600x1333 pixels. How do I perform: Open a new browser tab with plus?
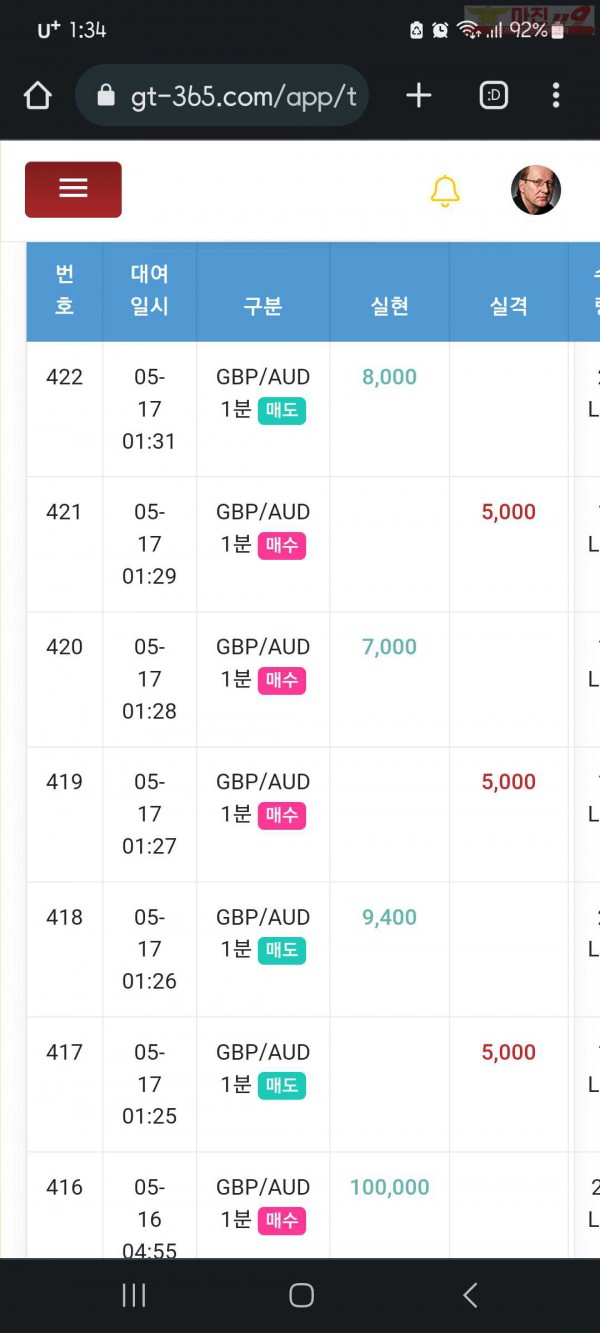[419, 95]
